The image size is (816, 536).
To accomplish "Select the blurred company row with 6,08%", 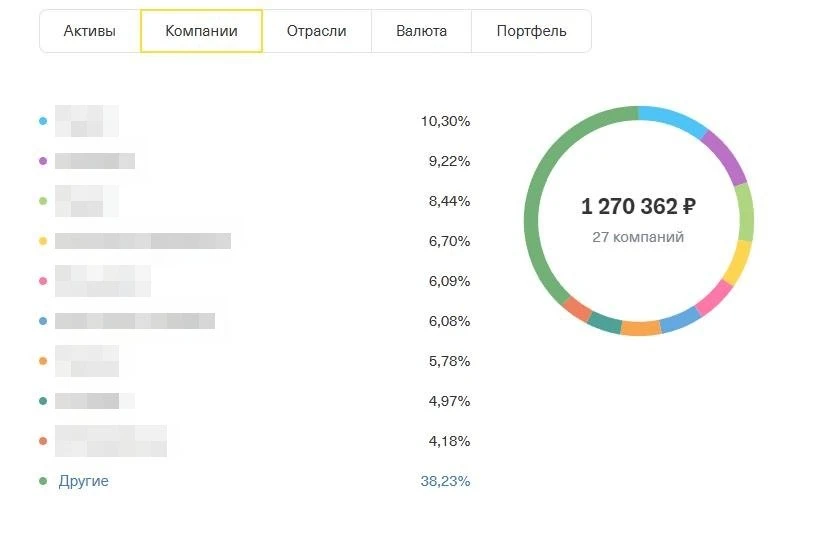I will 254,321.
